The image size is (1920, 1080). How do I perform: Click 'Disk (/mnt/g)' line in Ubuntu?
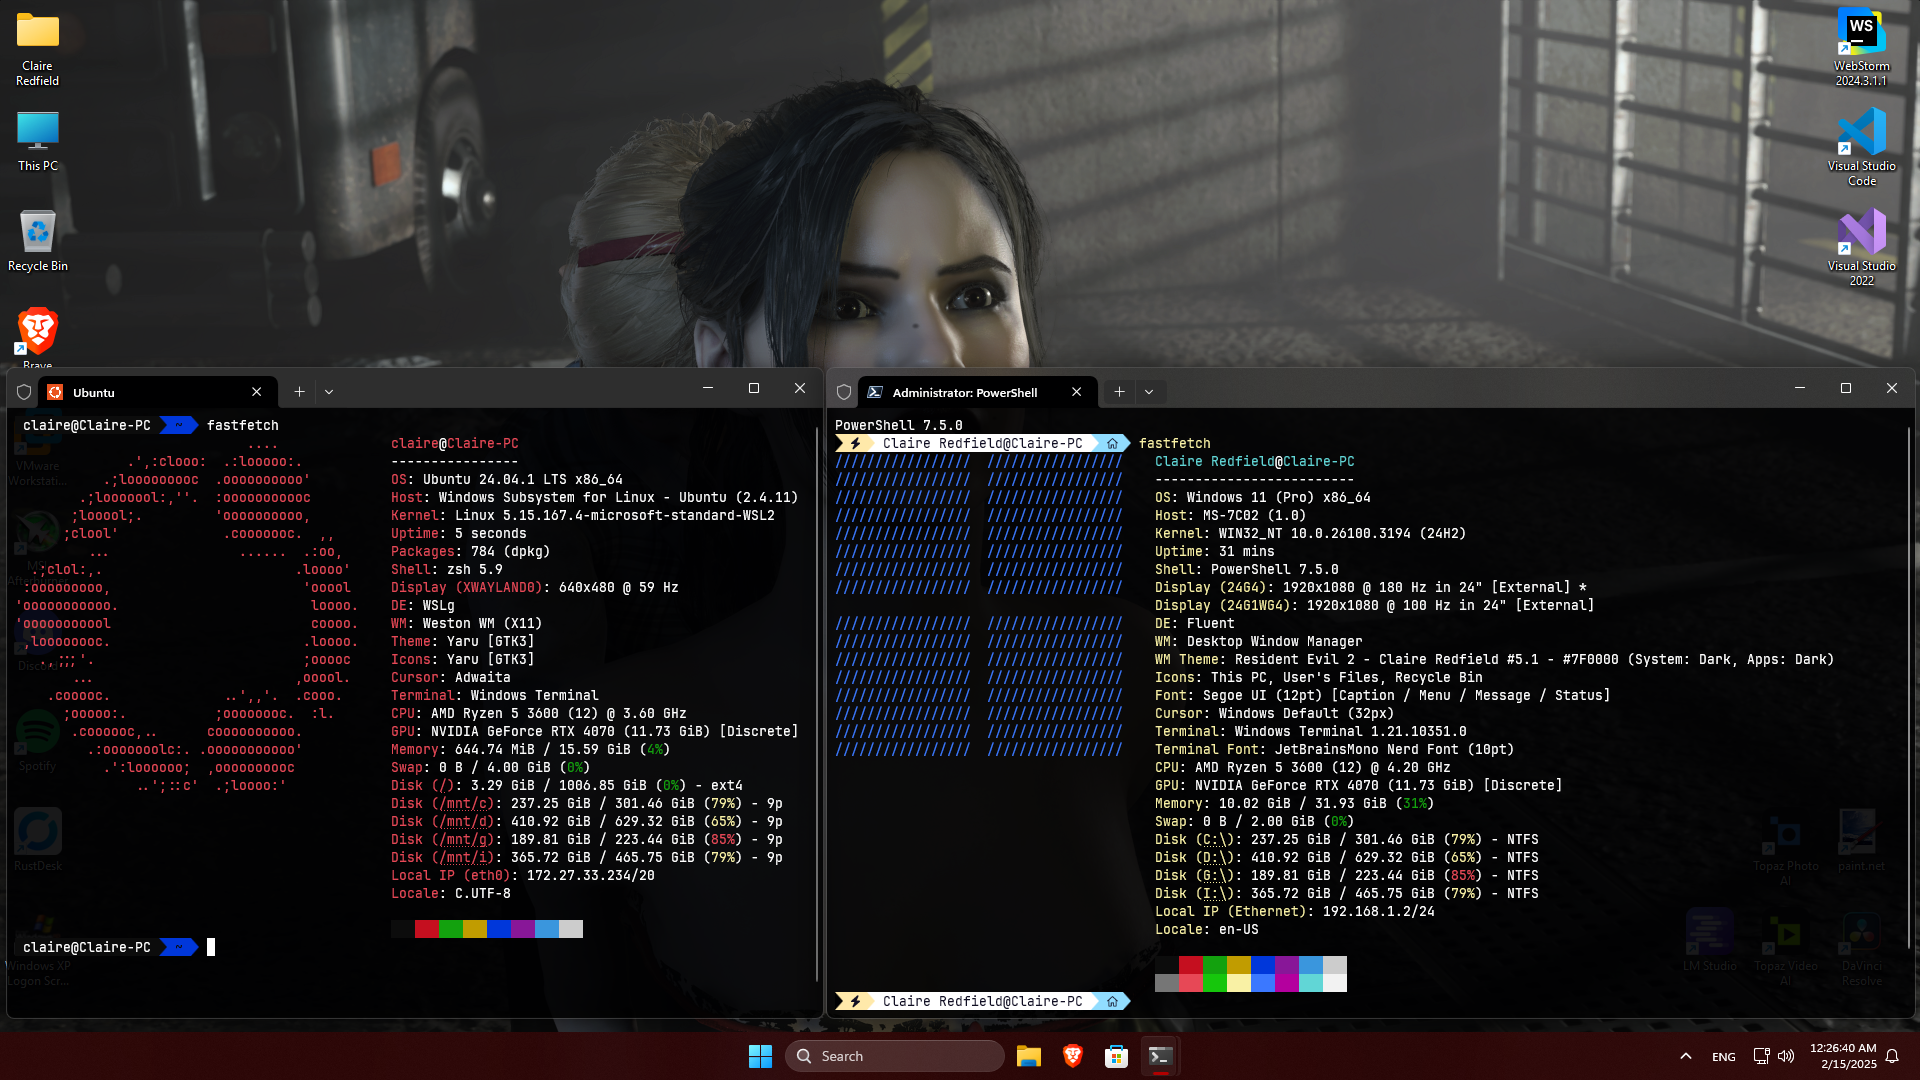point(586,839)
